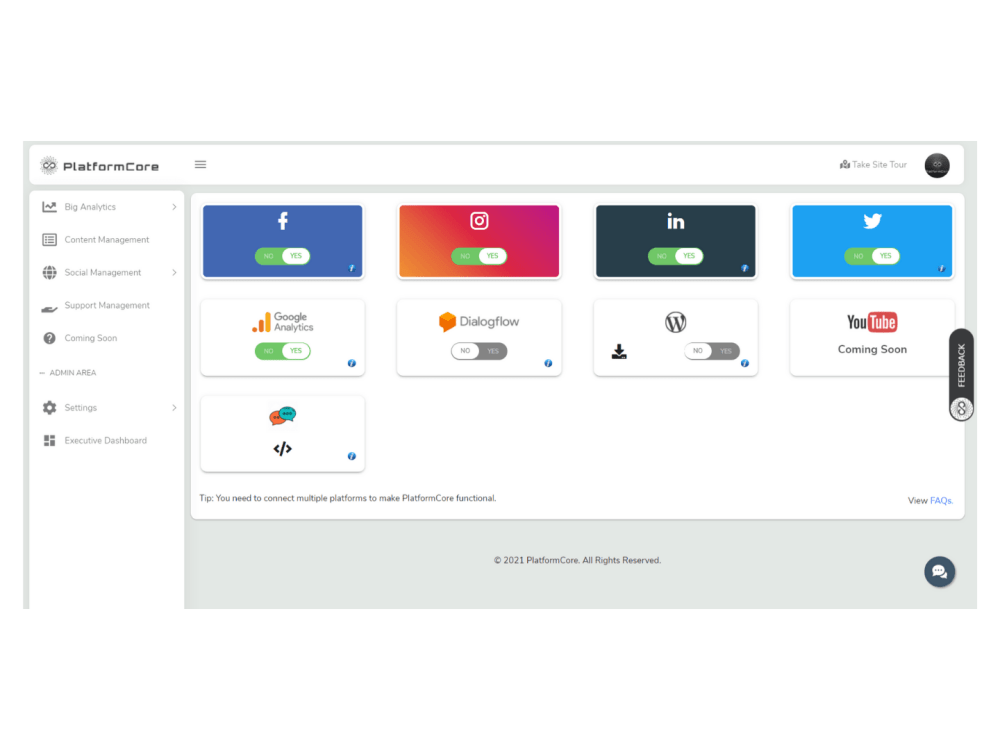1000x750 pixels.
Task: Open info icon on Twitter card
Action: pyautogui.click(x=941, y=268)
